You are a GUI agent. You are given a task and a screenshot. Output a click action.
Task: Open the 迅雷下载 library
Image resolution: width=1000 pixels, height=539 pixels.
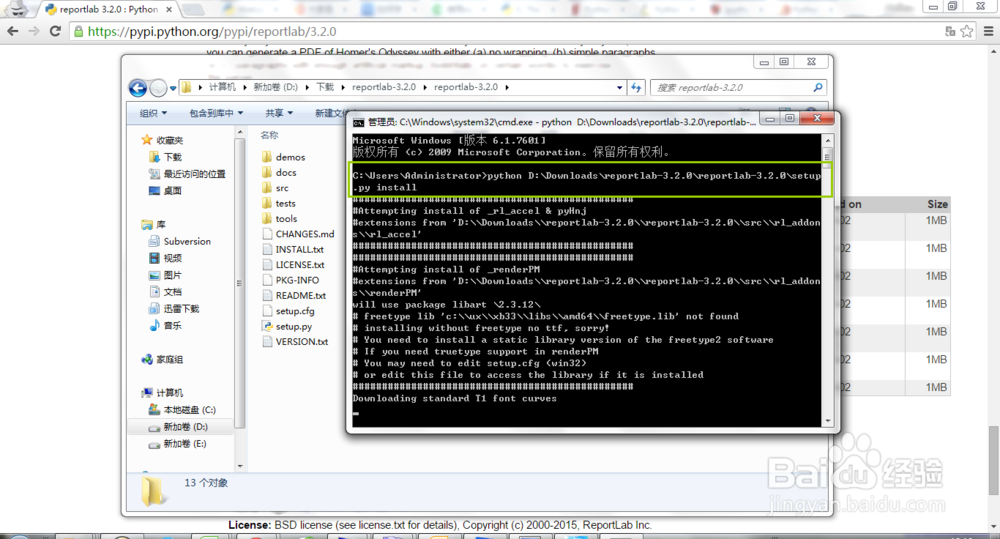pyautogui.click(x=174, y=308)
